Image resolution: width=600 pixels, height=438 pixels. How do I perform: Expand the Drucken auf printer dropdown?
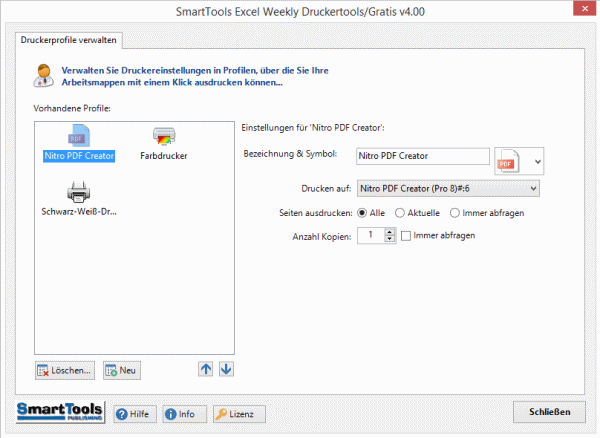448,189
